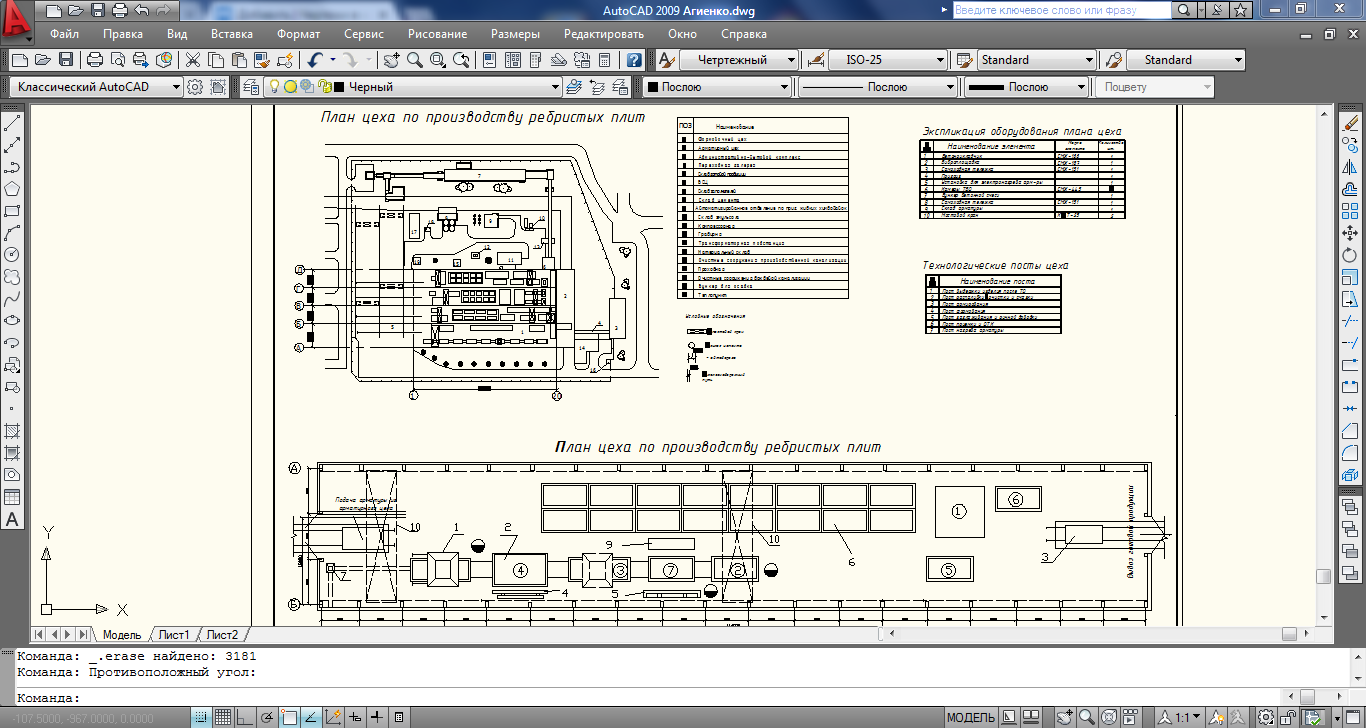
Task: Open the color control dropdown Послою
Action: click(x=716, y=87)
